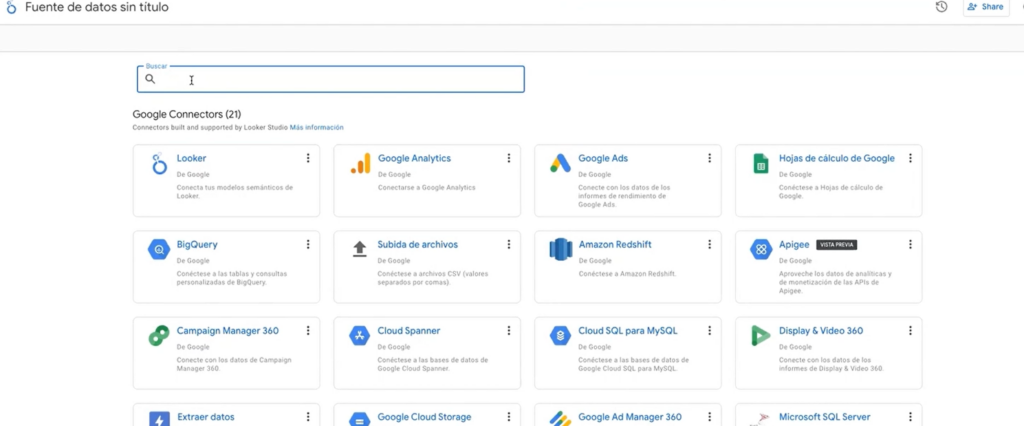Viewport: 1024px width, 426px height.
Task: Select the BigQuery connector title
Action: (x=197, y=244)
